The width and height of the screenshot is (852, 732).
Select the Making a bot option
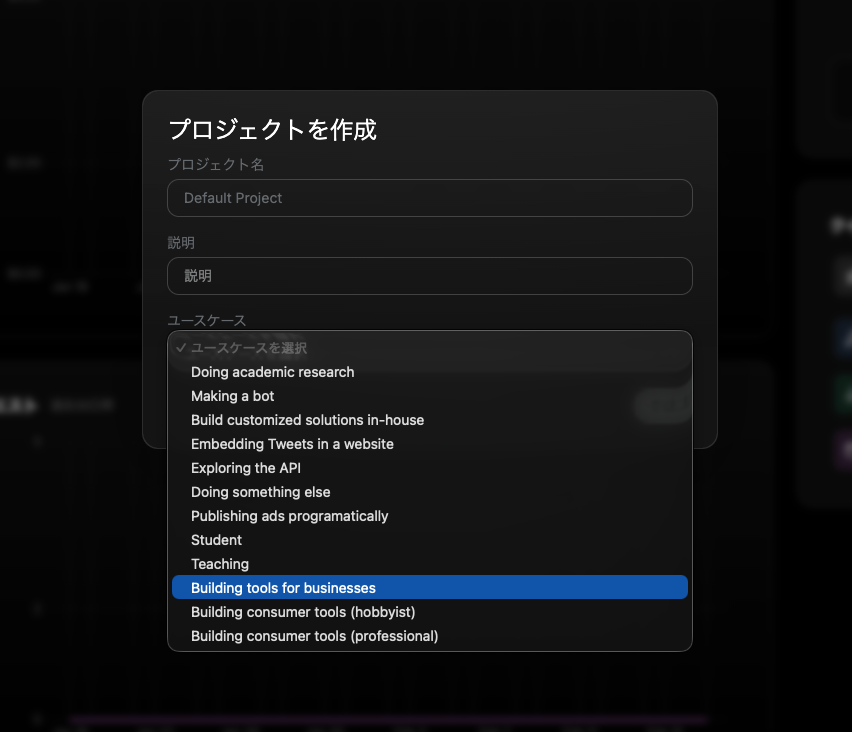(233, 396)
